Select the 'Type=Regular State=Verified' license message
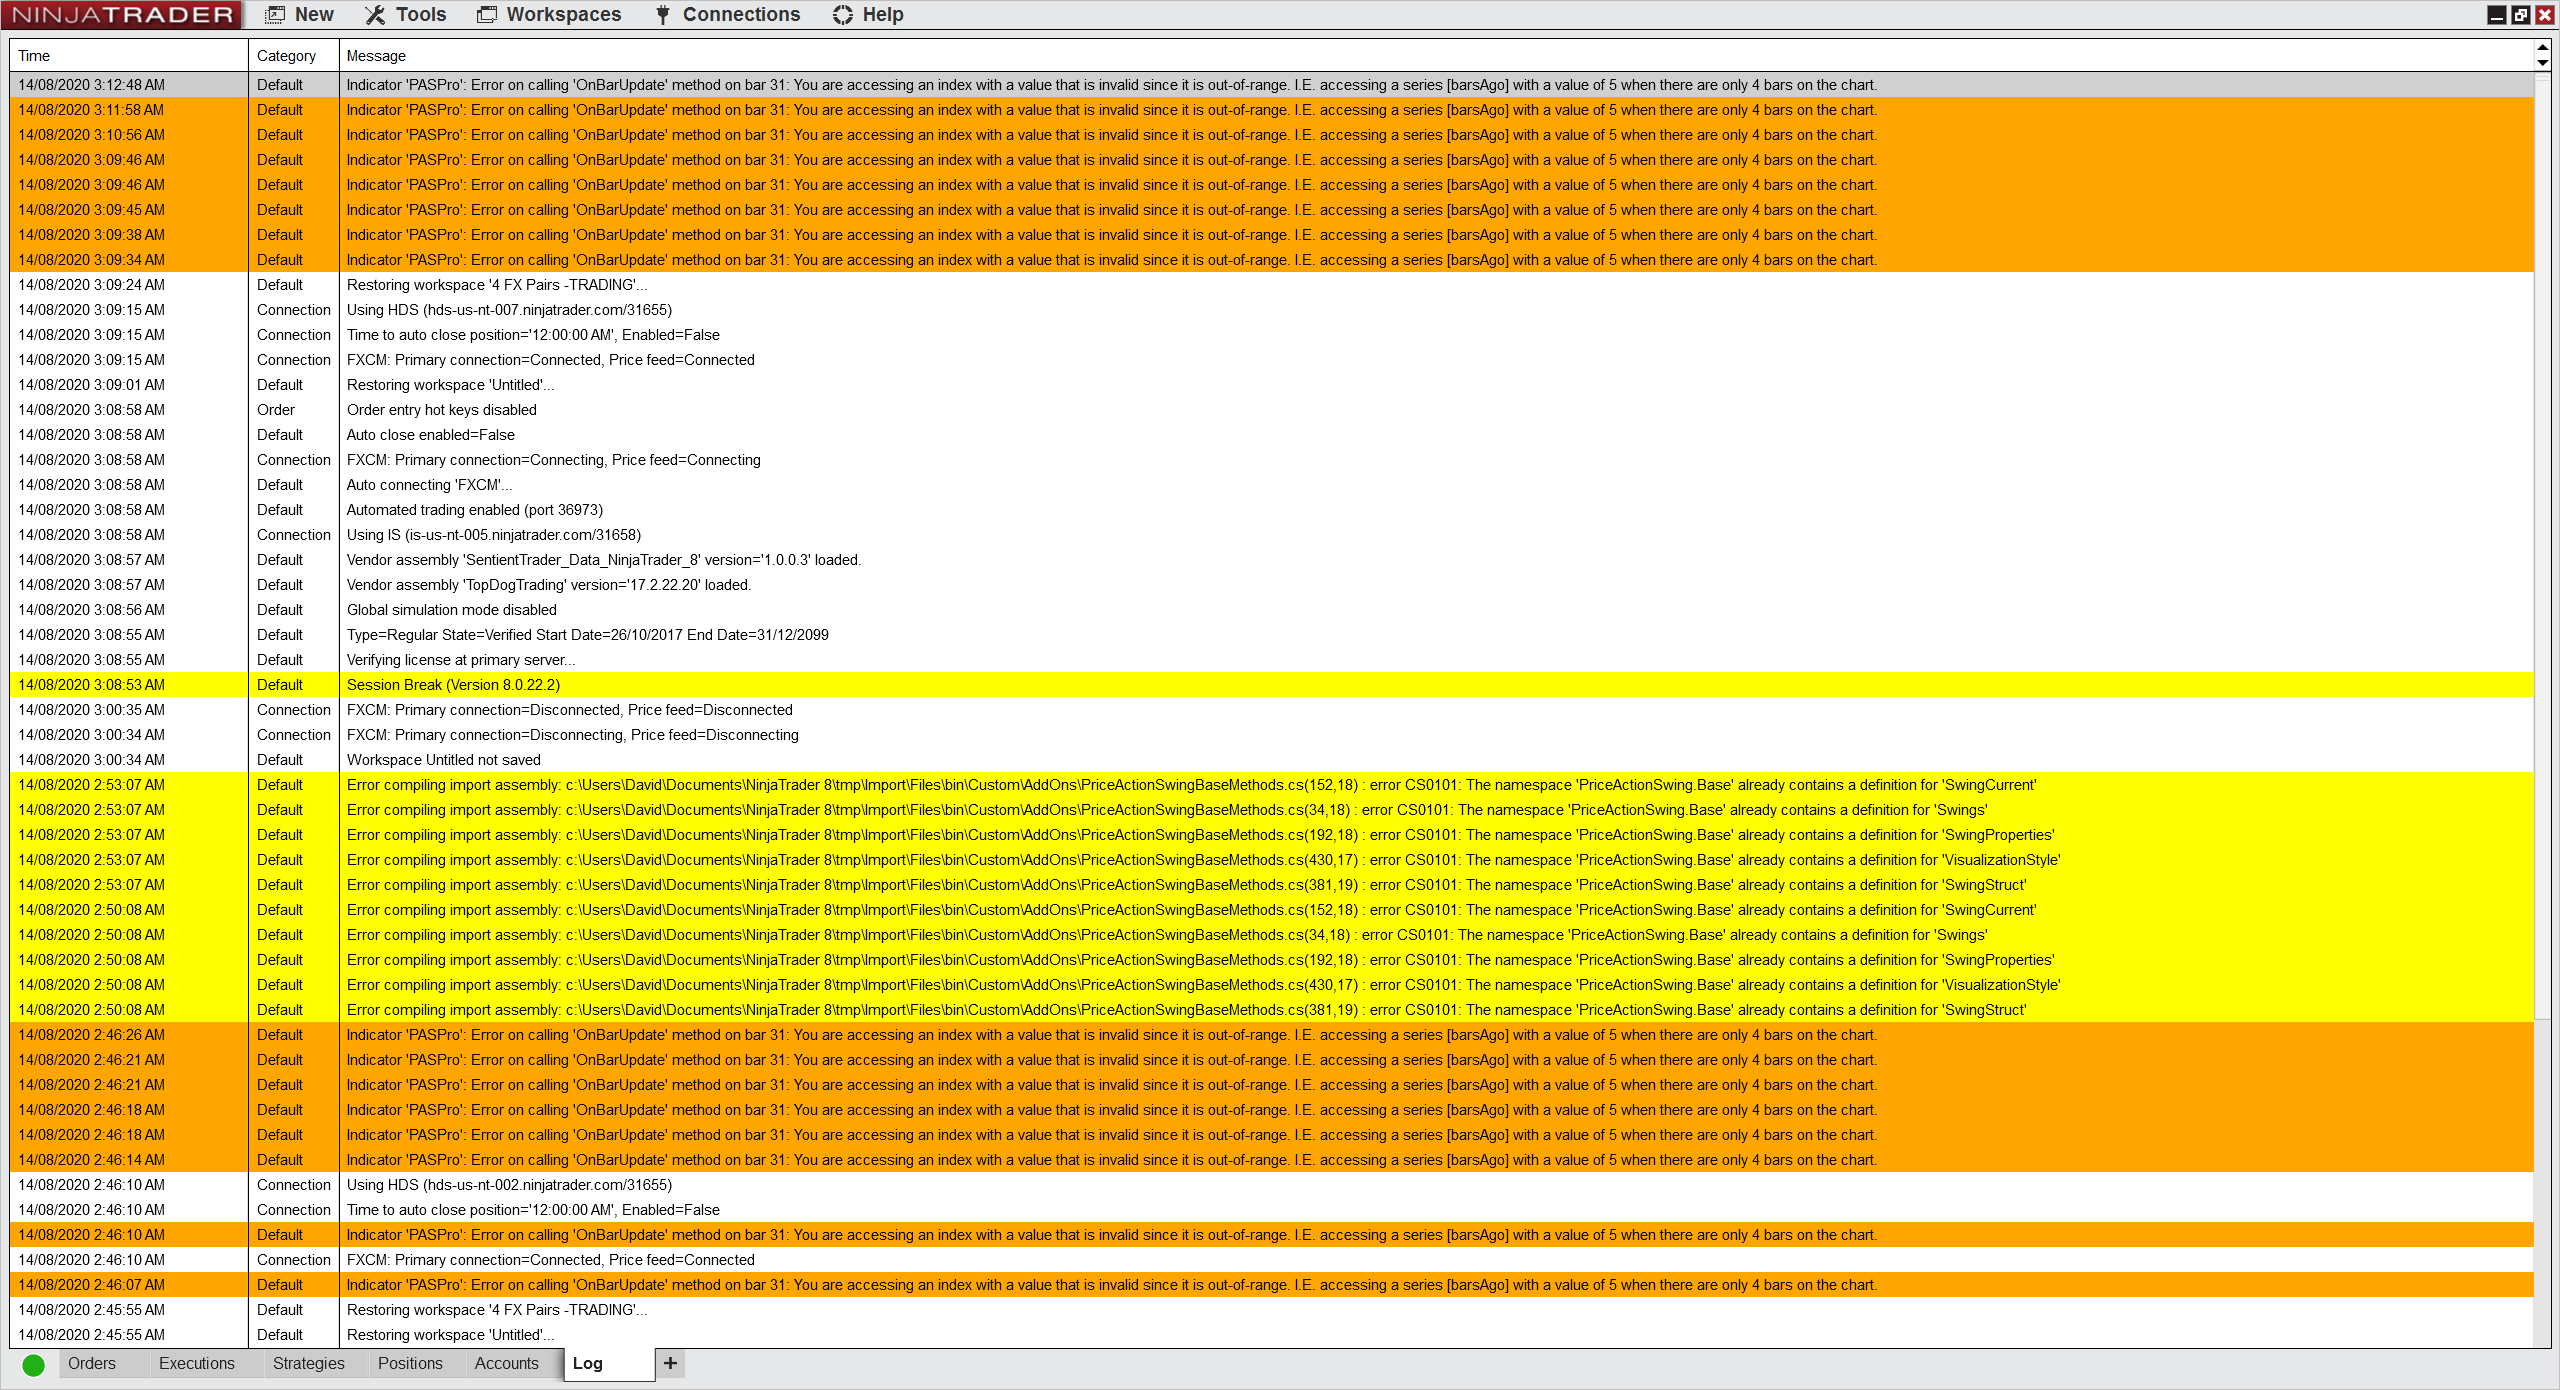Viewport: 2560px width, 1390px height. 587,635
